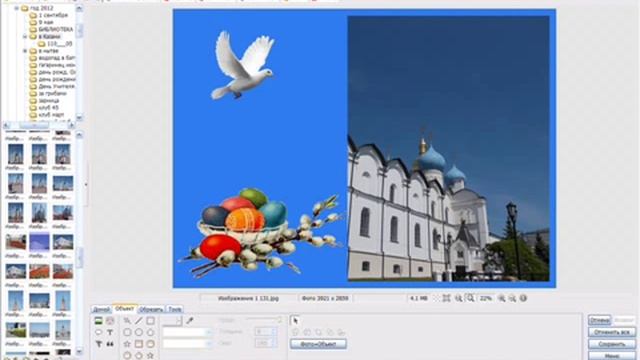
Task: Click the 'Фото 3921 x 2859' status text
Action: [x=325, y=298]
